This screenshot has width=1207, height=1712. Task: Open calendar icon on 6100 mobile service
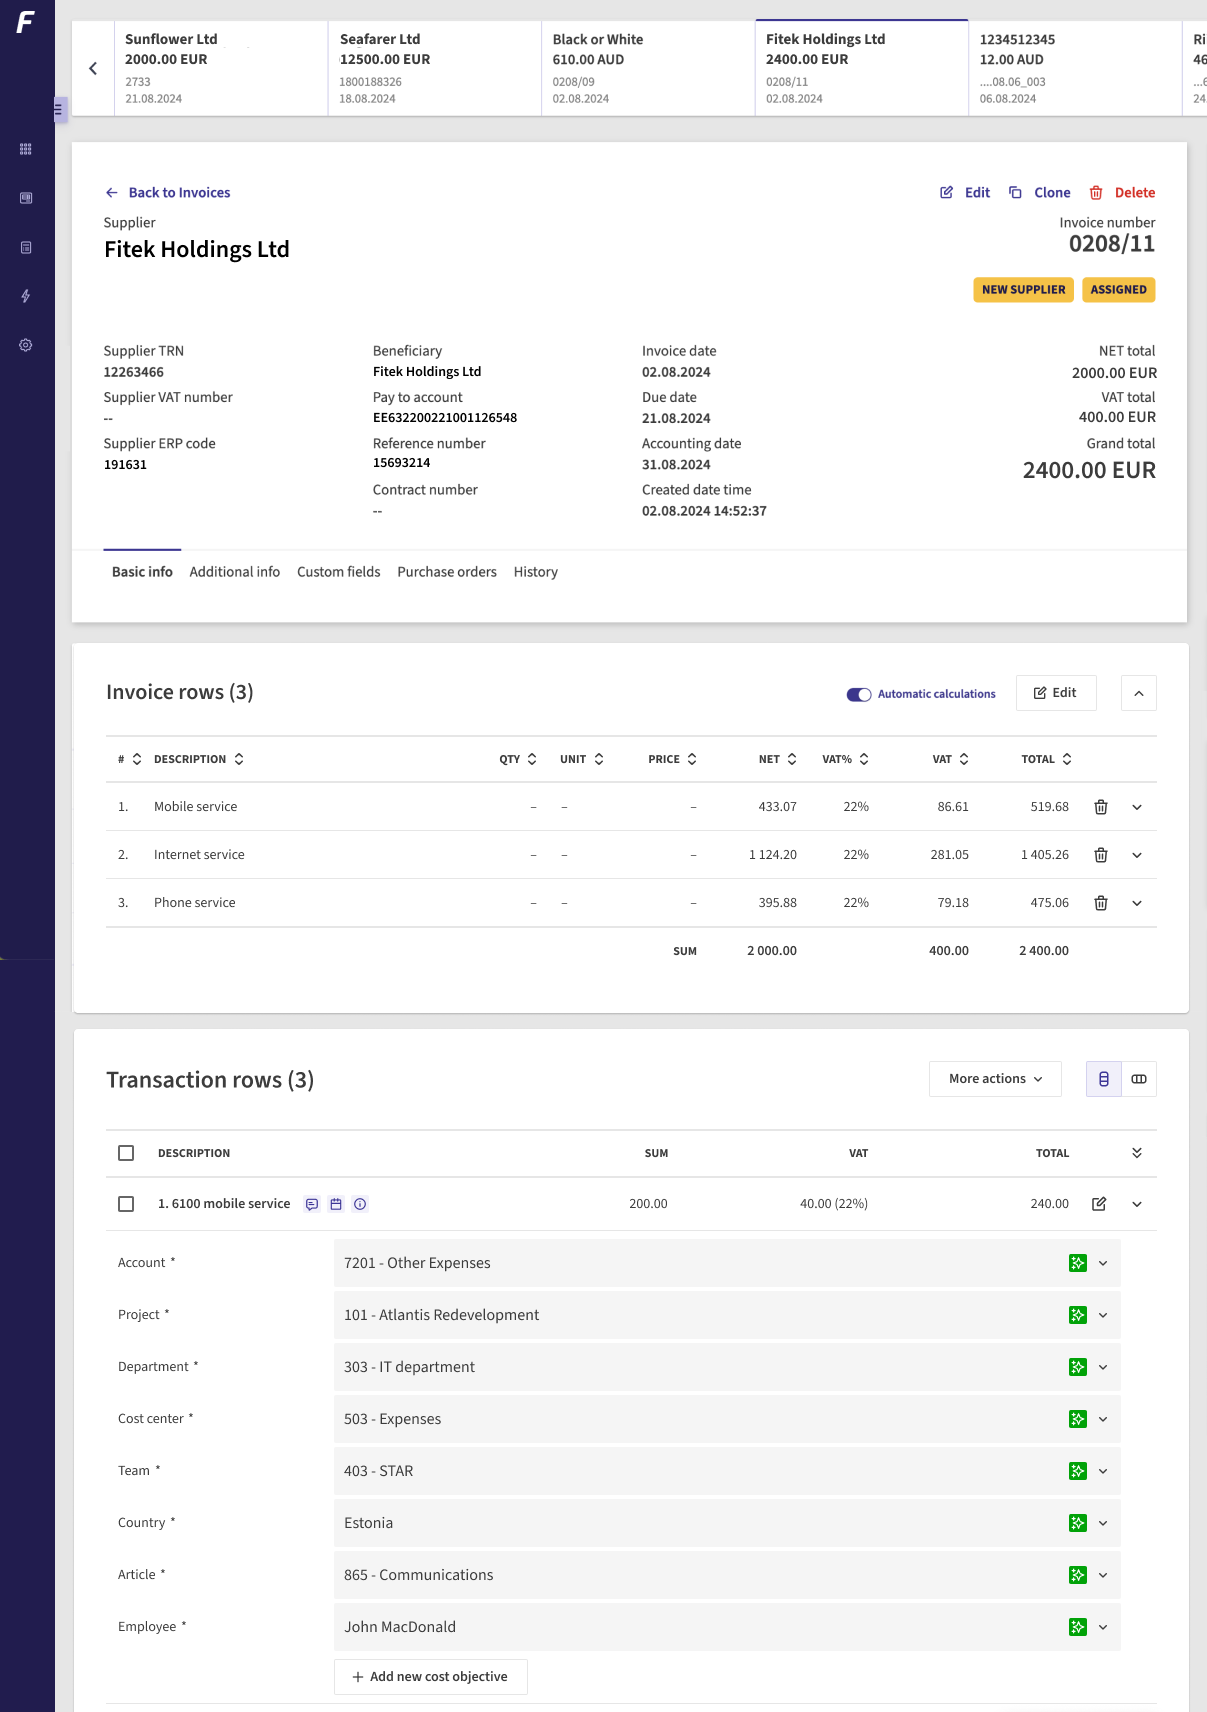click(336, 1204)
